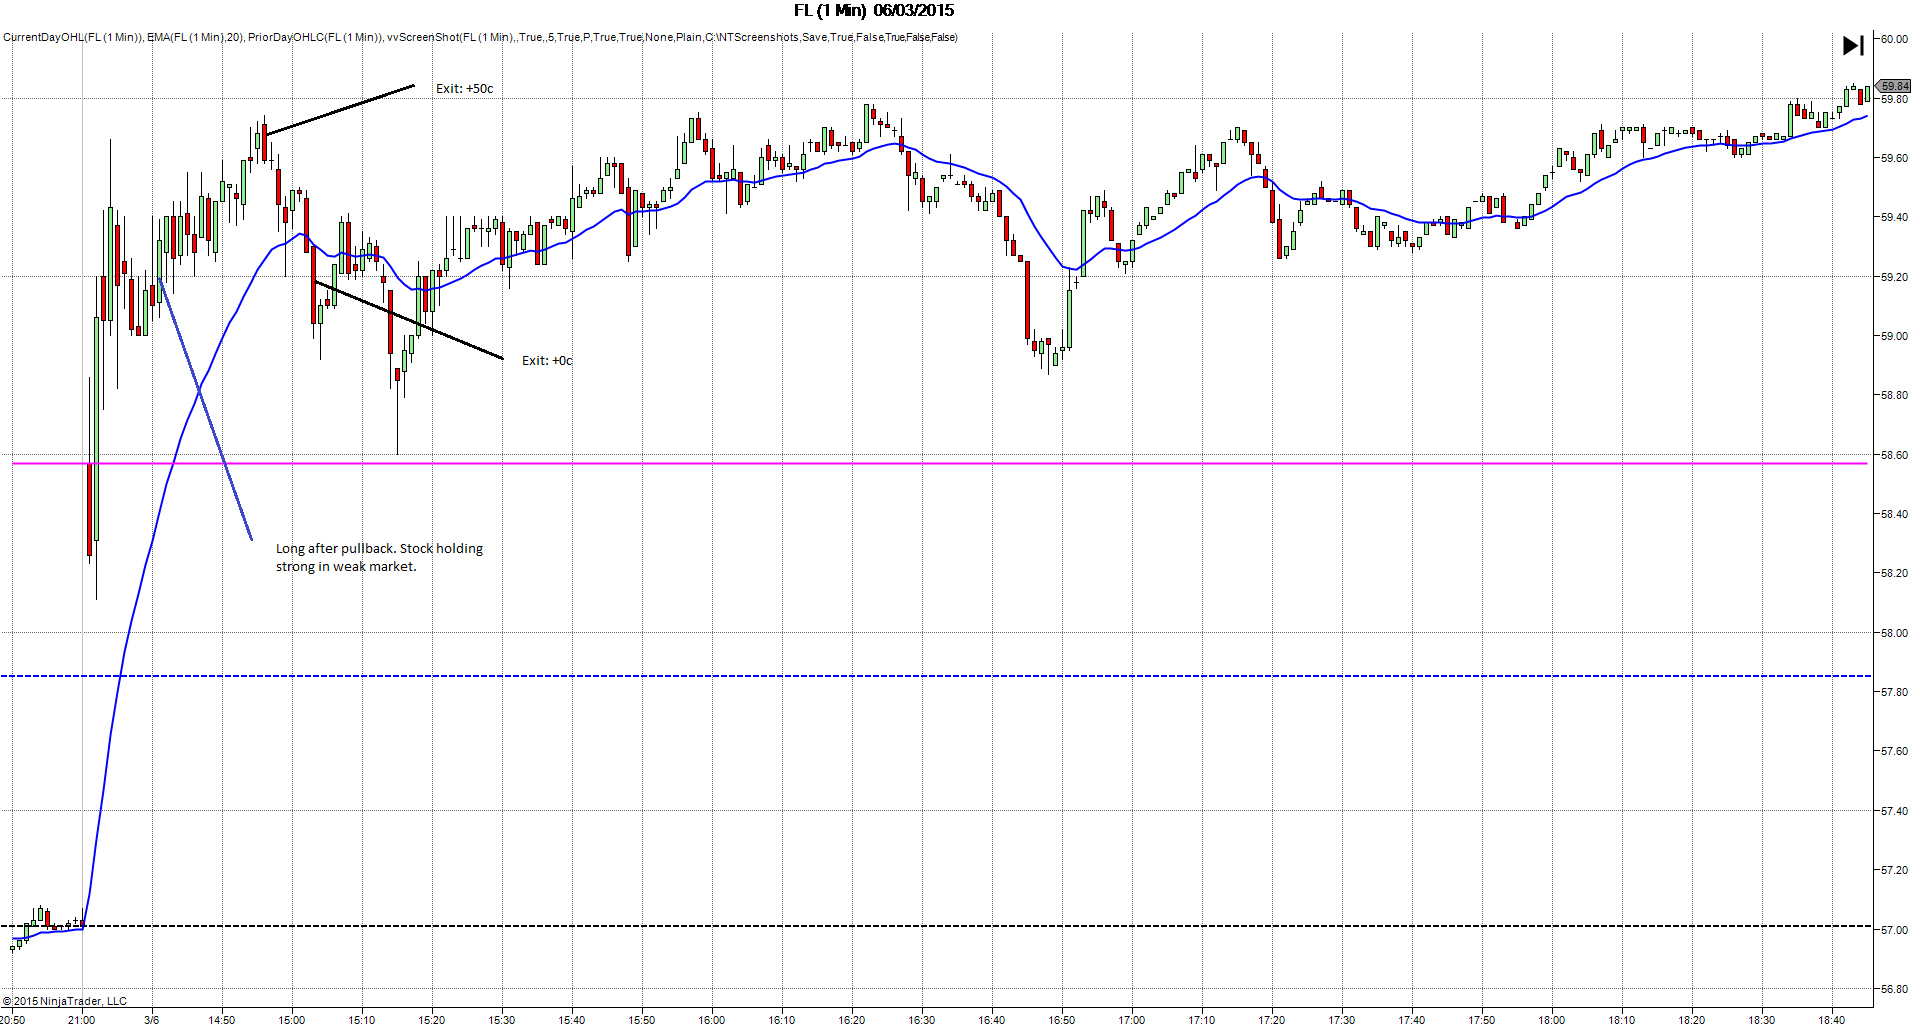Viewport: 1920px width, 1034px height.
Task: Click the 58.20 price axis label
Action: [1894, 573]
